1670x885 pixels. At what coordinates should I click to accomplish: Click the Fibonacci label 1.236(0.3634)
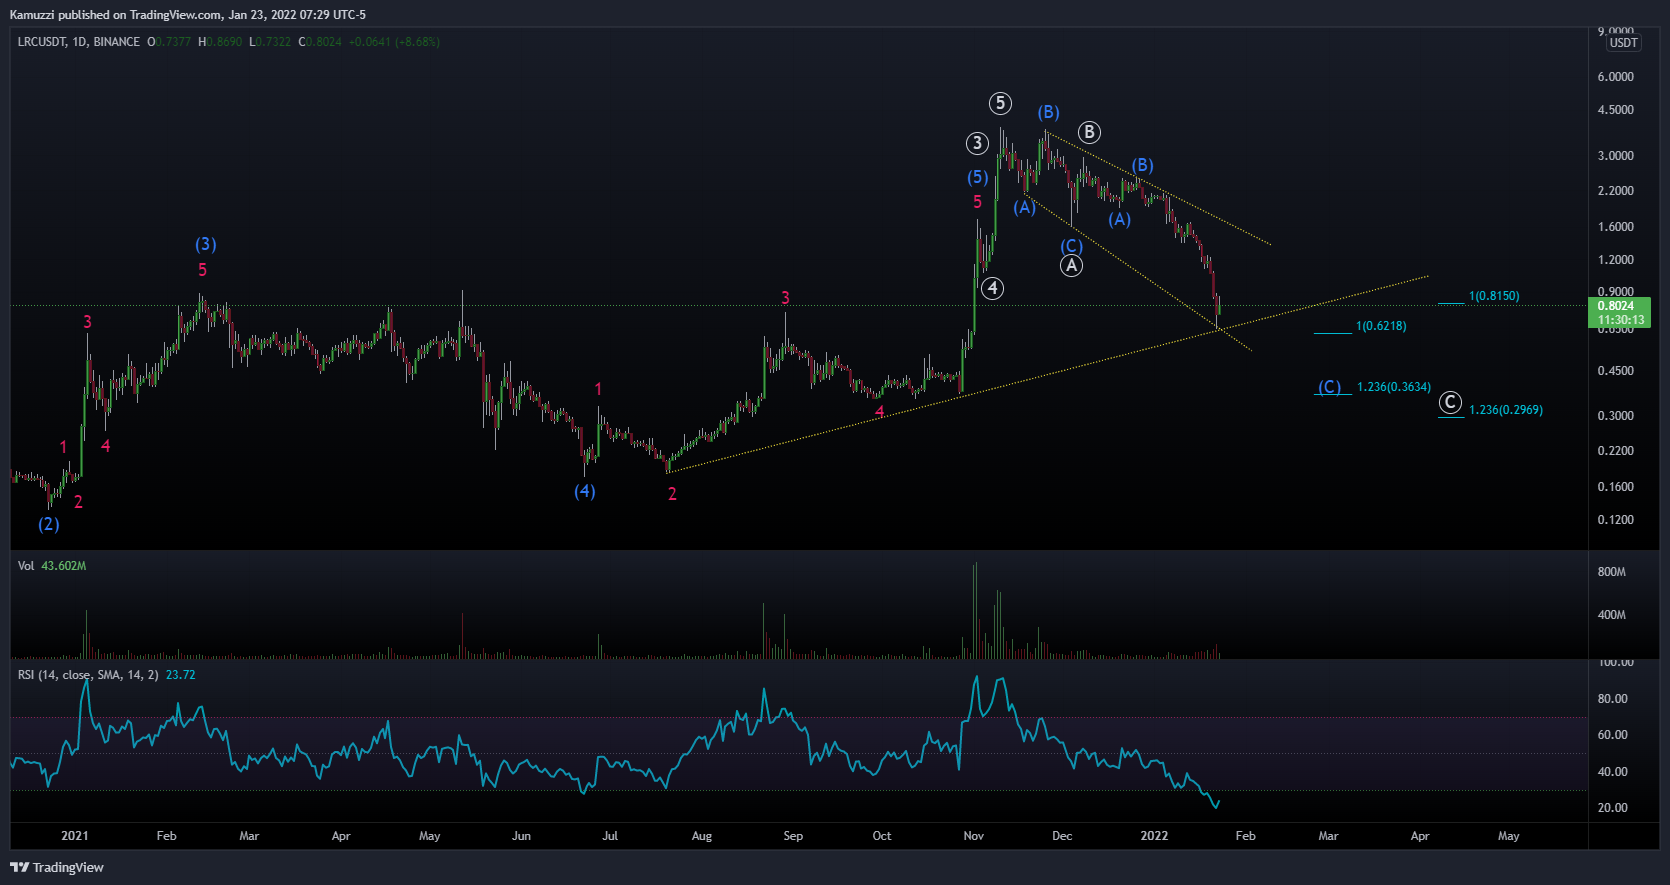(x=1394, y=387)
